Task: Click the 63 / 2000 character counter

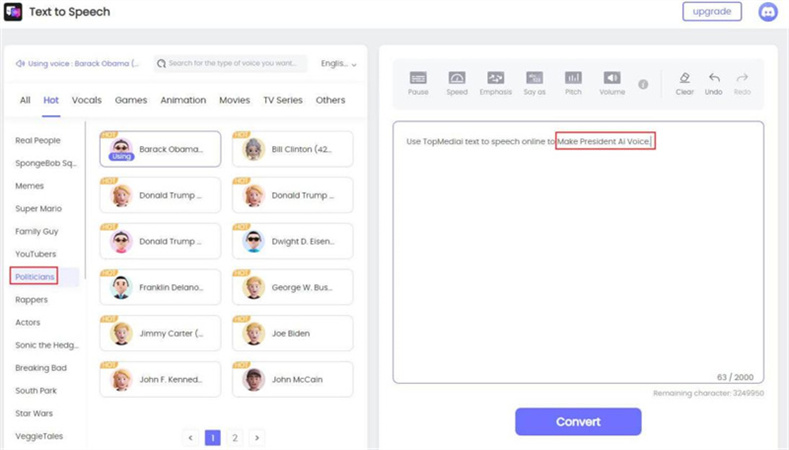Action: (735, 377)
